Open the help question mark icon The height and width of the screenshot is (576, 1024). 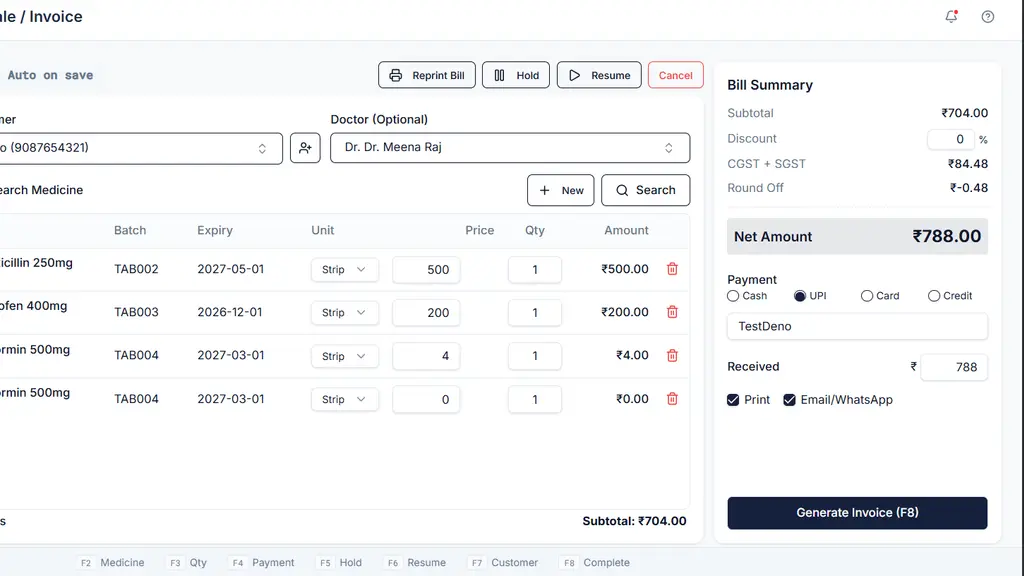[x=987, y=17]
